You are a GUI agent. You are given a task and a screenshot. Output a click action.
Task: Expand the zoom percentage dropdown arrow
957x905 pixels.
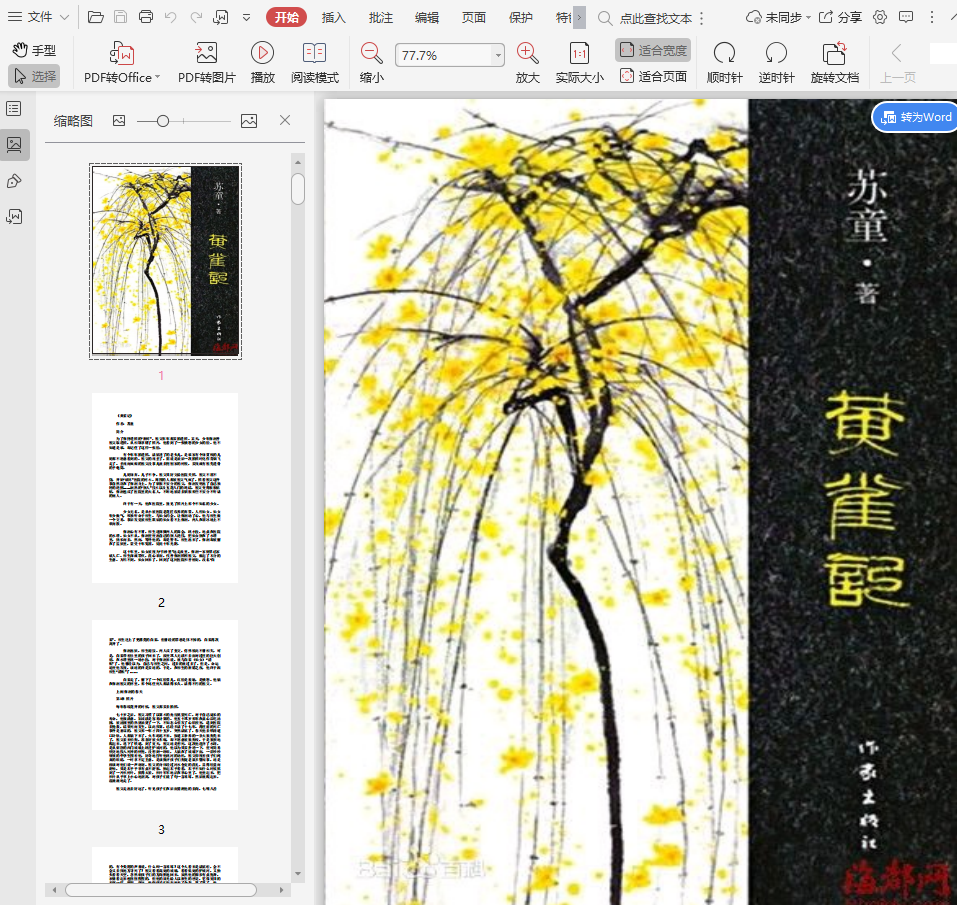(499, 56)
